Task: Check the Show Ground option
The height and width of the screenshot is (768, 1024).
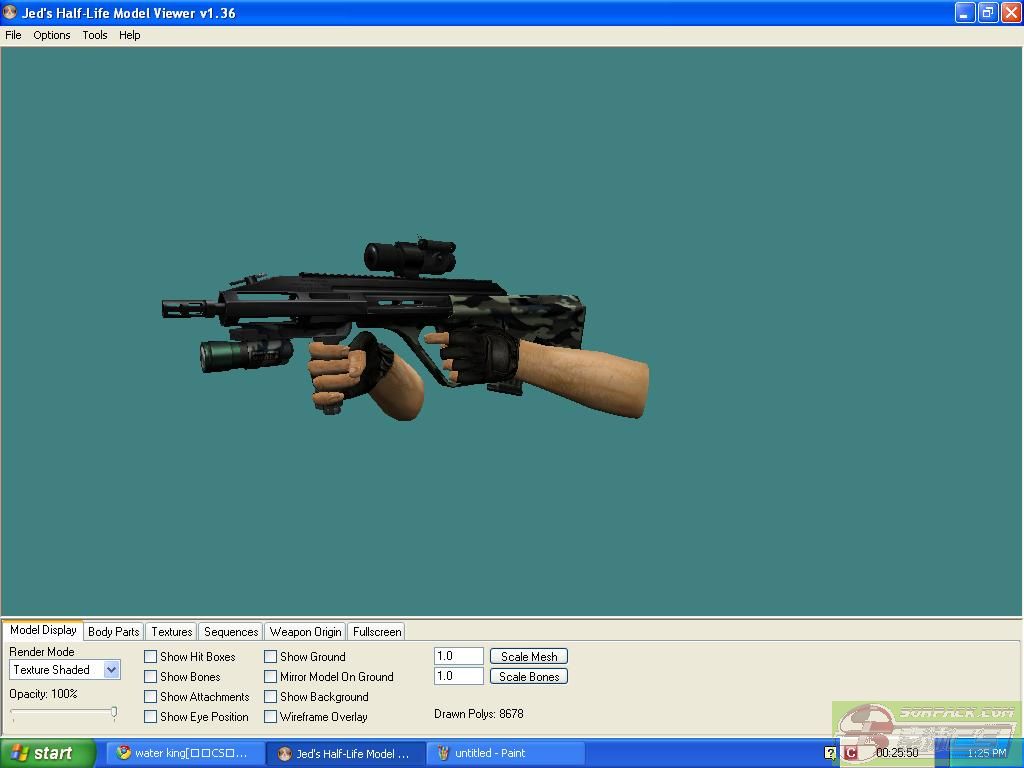Action: 271,657
